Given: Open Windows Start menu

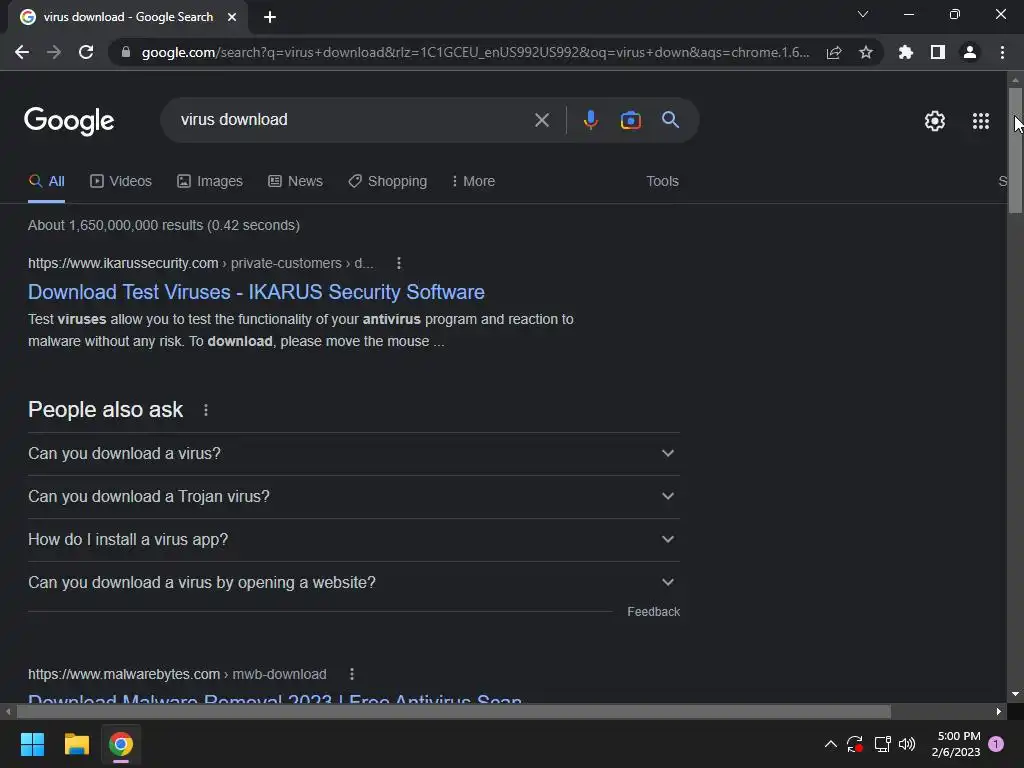Looking at the screenshot, I should 32,744.
